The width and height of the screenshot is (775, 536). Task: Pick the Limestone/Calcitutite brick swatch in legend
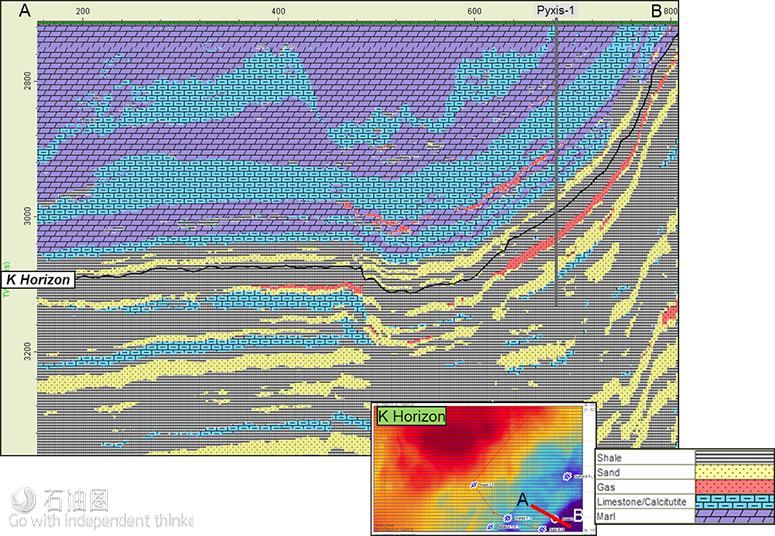pyautogui.click(x=734, y=502)
